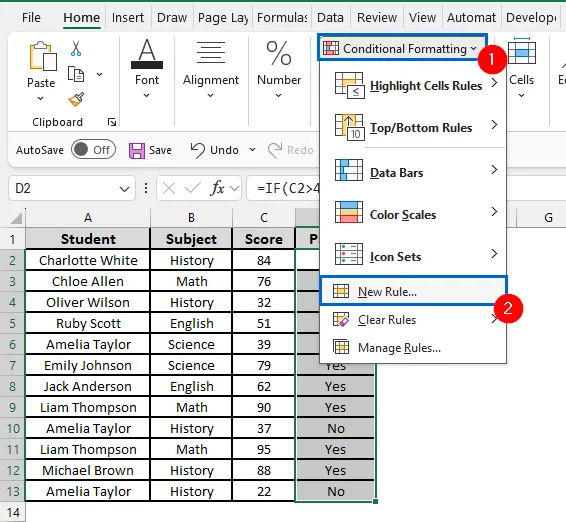Switch to the Data tab
Screen dimensions: 566x522
(330, 17)
